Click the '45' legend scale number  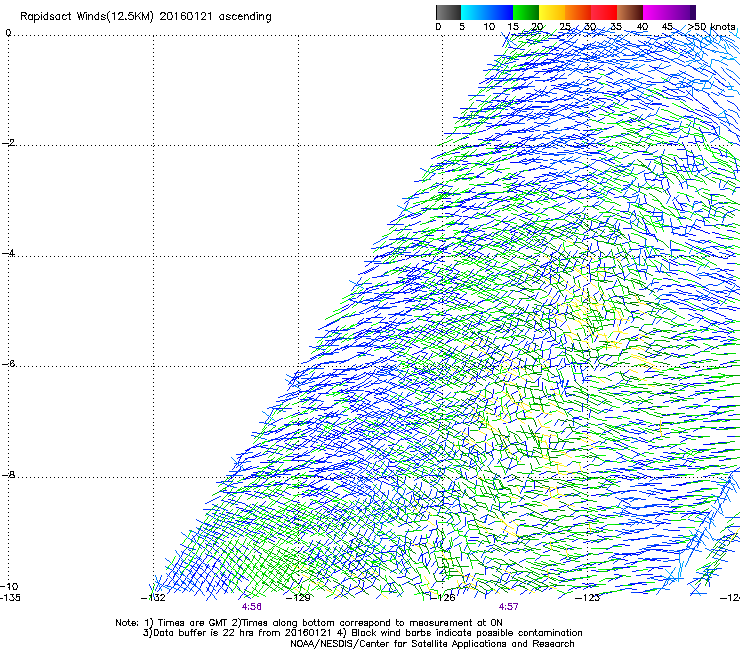coord(667,26)
